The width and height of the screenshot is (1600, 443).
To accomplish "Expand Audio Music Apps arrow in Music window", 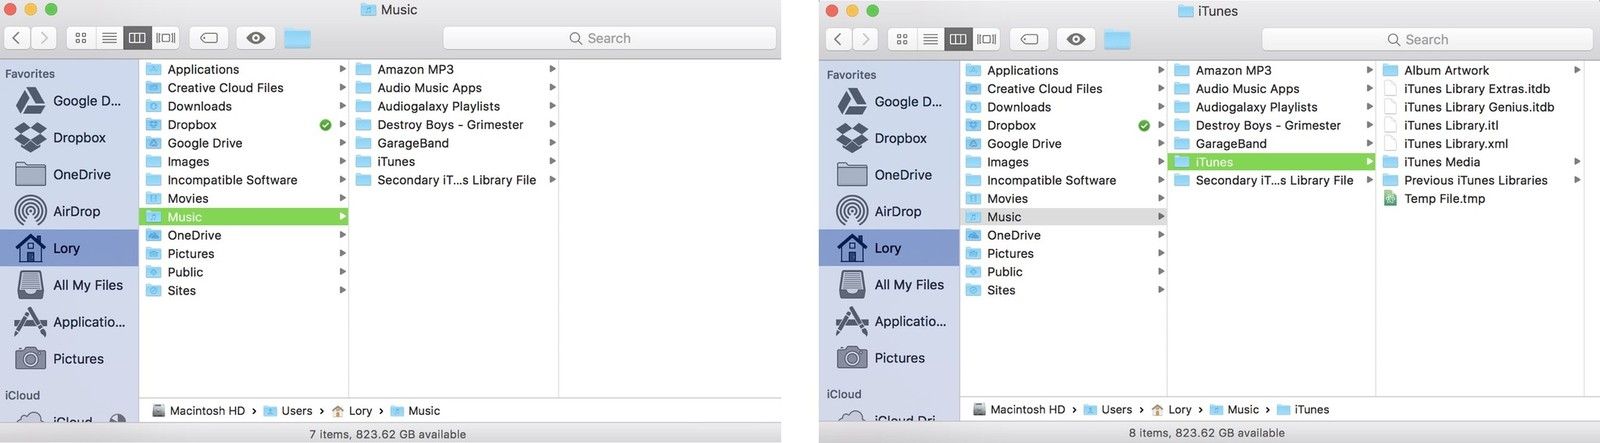I will tap(552, 88).
